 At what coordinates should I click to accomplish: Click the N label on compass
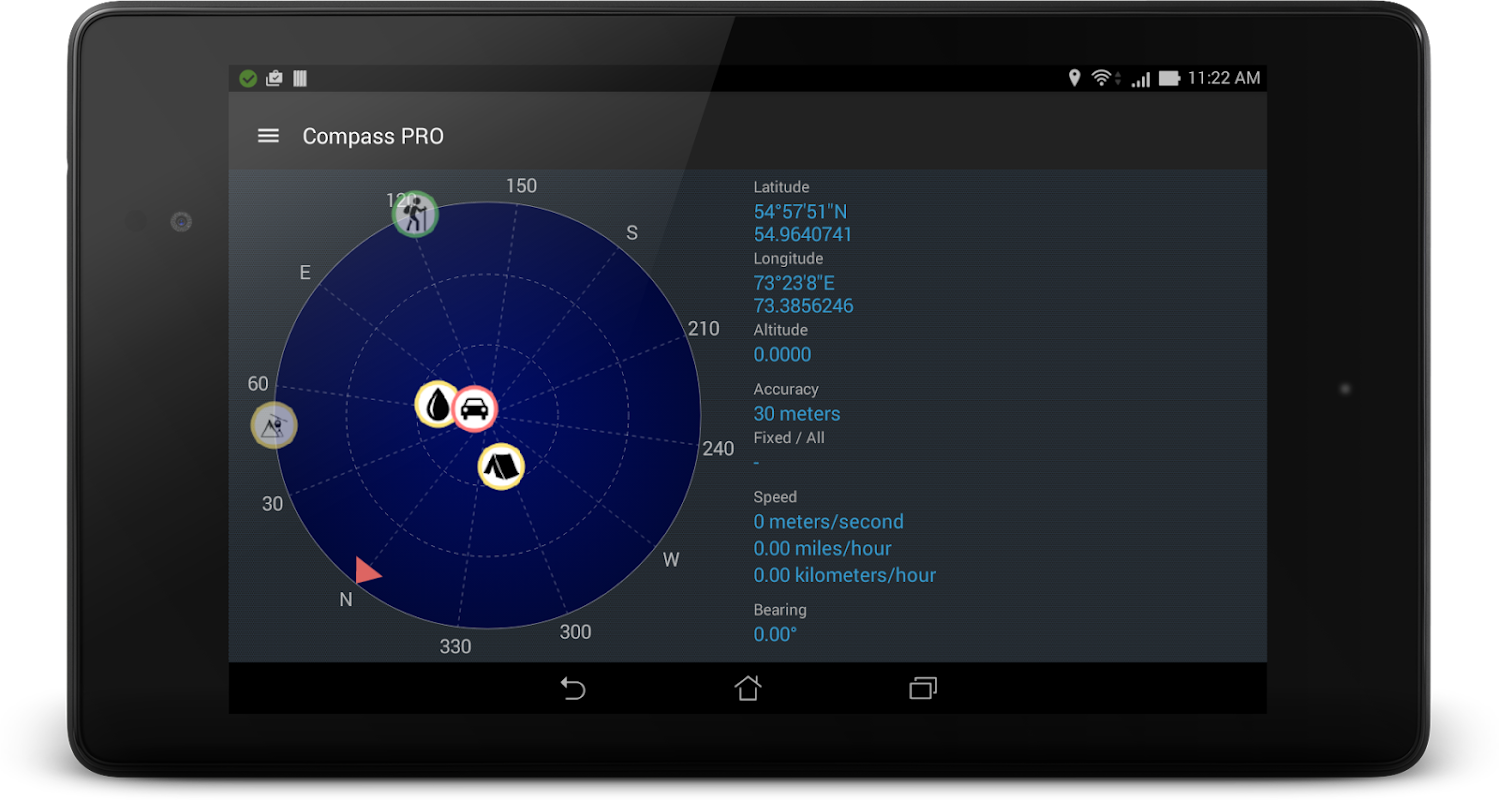346,600
